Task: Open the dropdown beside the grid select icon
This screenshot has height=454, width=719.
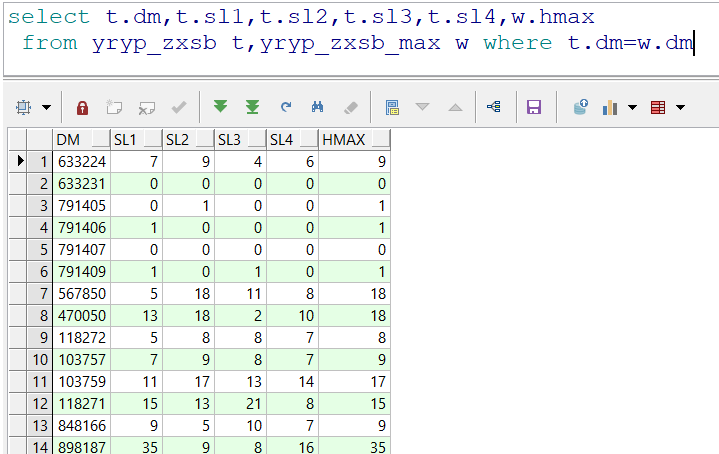Action: [46, 107]
